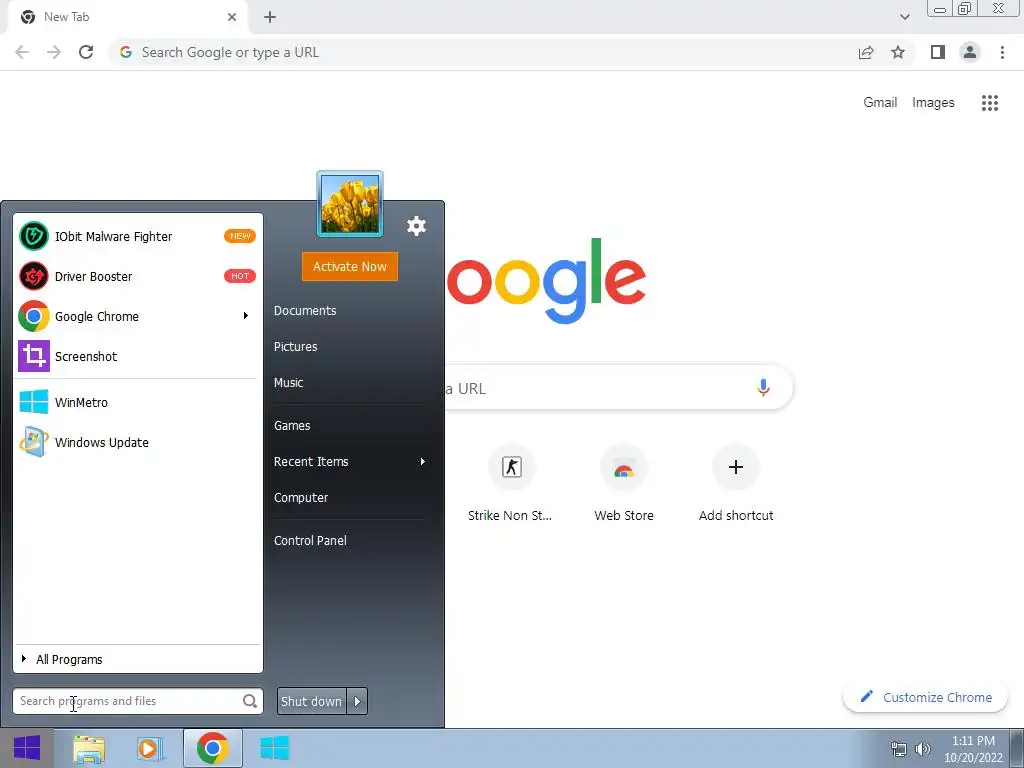Open tab search dropdown chevron
The image size is (1024, 768).
(904, 17)
